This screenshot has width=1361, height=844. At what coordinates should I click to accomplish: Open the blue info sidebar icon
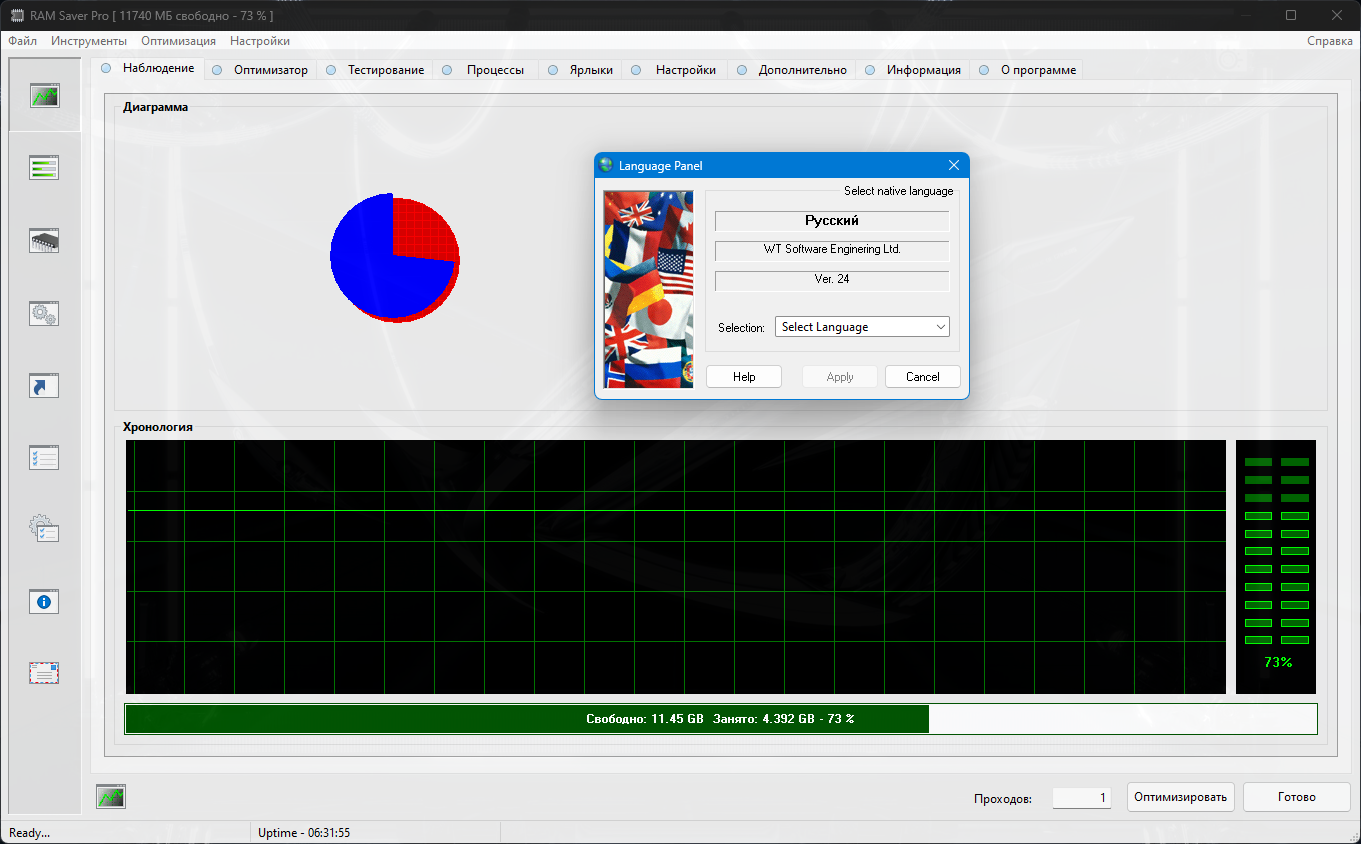click(x=44, y=602)
